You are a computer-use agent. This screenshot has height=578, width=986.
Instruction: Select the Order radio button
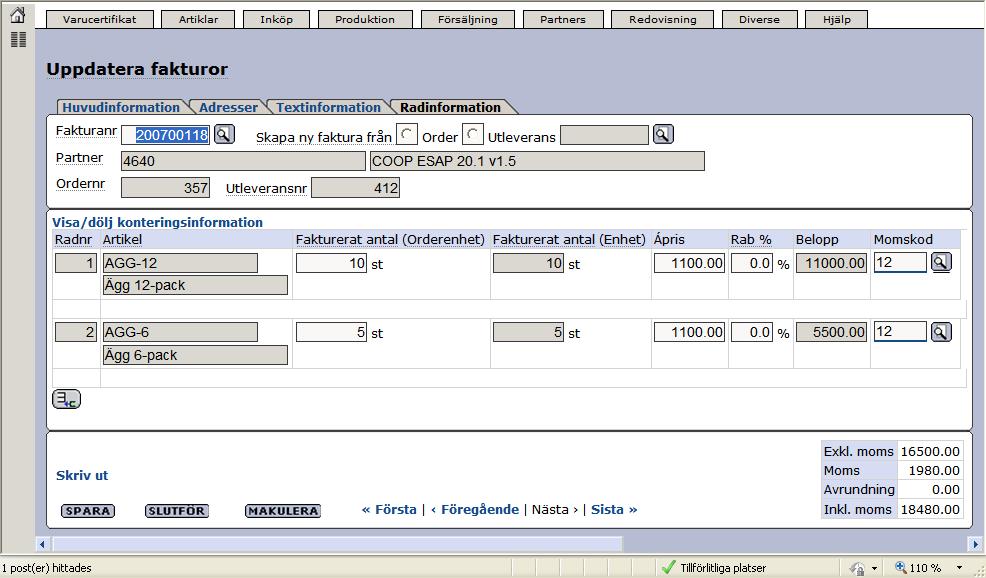407,134
